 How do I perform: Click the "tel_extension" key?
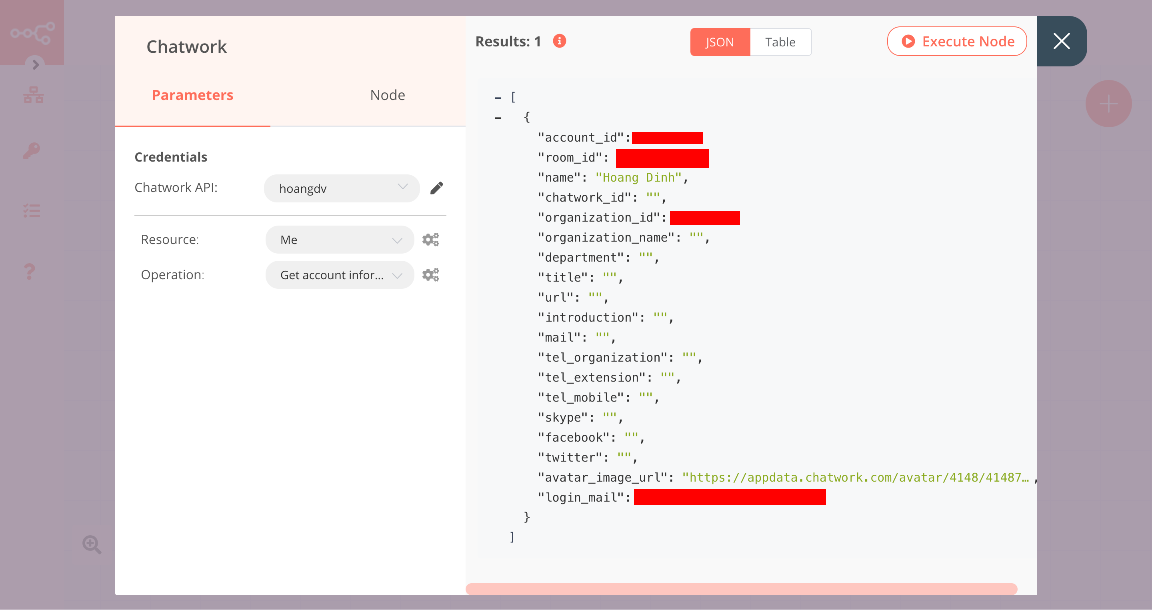click(592, 378)
